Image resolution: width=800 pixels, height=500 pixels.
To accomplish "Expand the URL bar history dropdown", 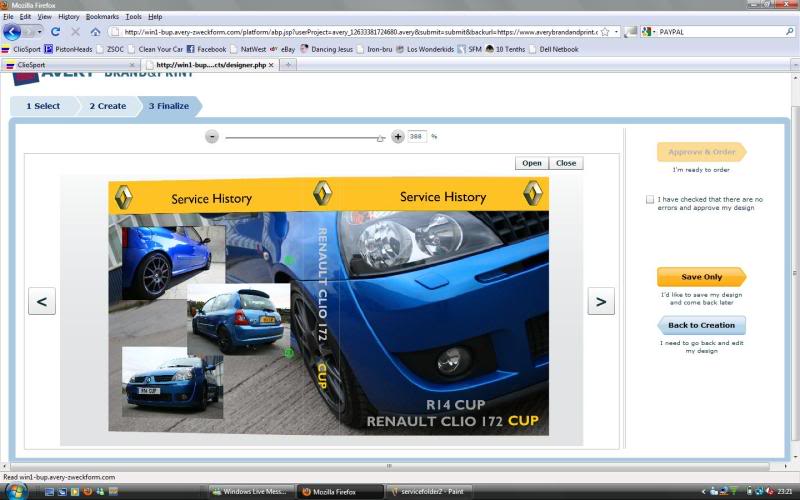I will [x=617, y=32].
